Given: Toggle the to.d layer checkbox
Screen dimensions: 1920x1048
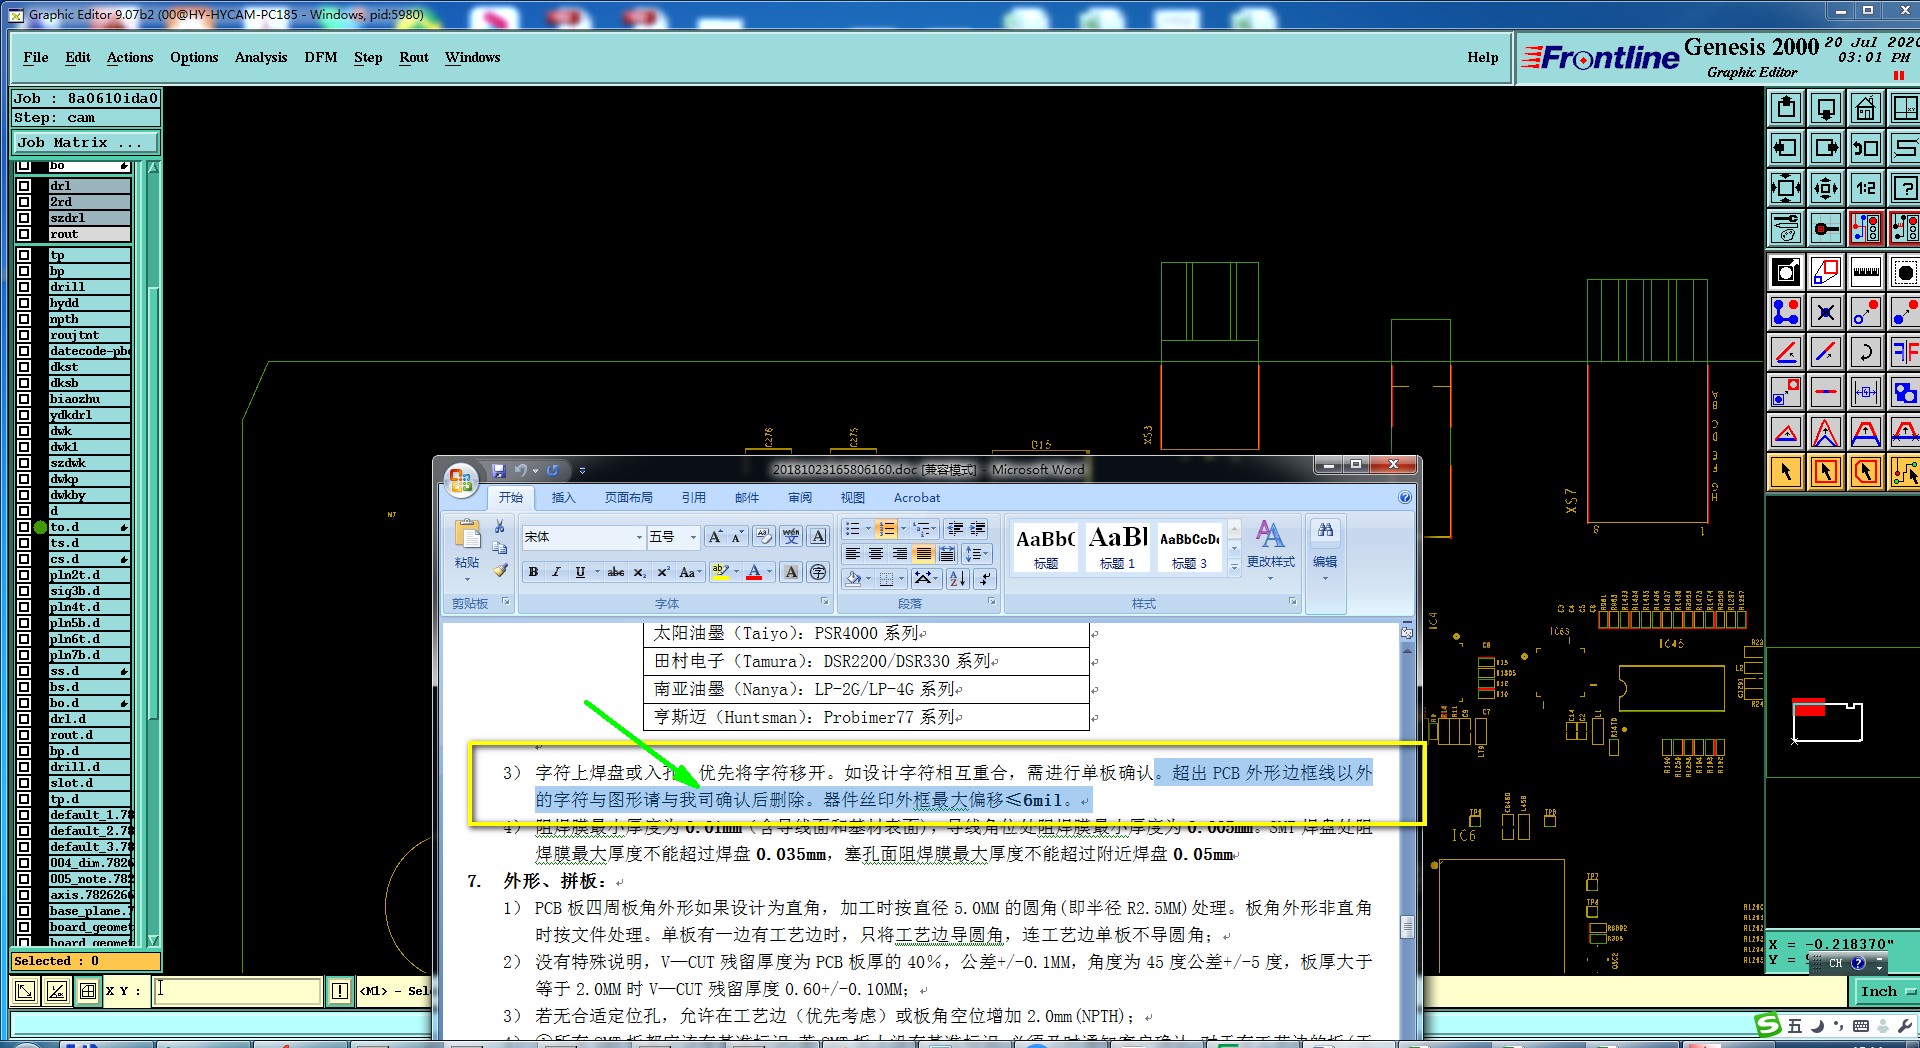Looking at the screenshot, I should point(24,527).
